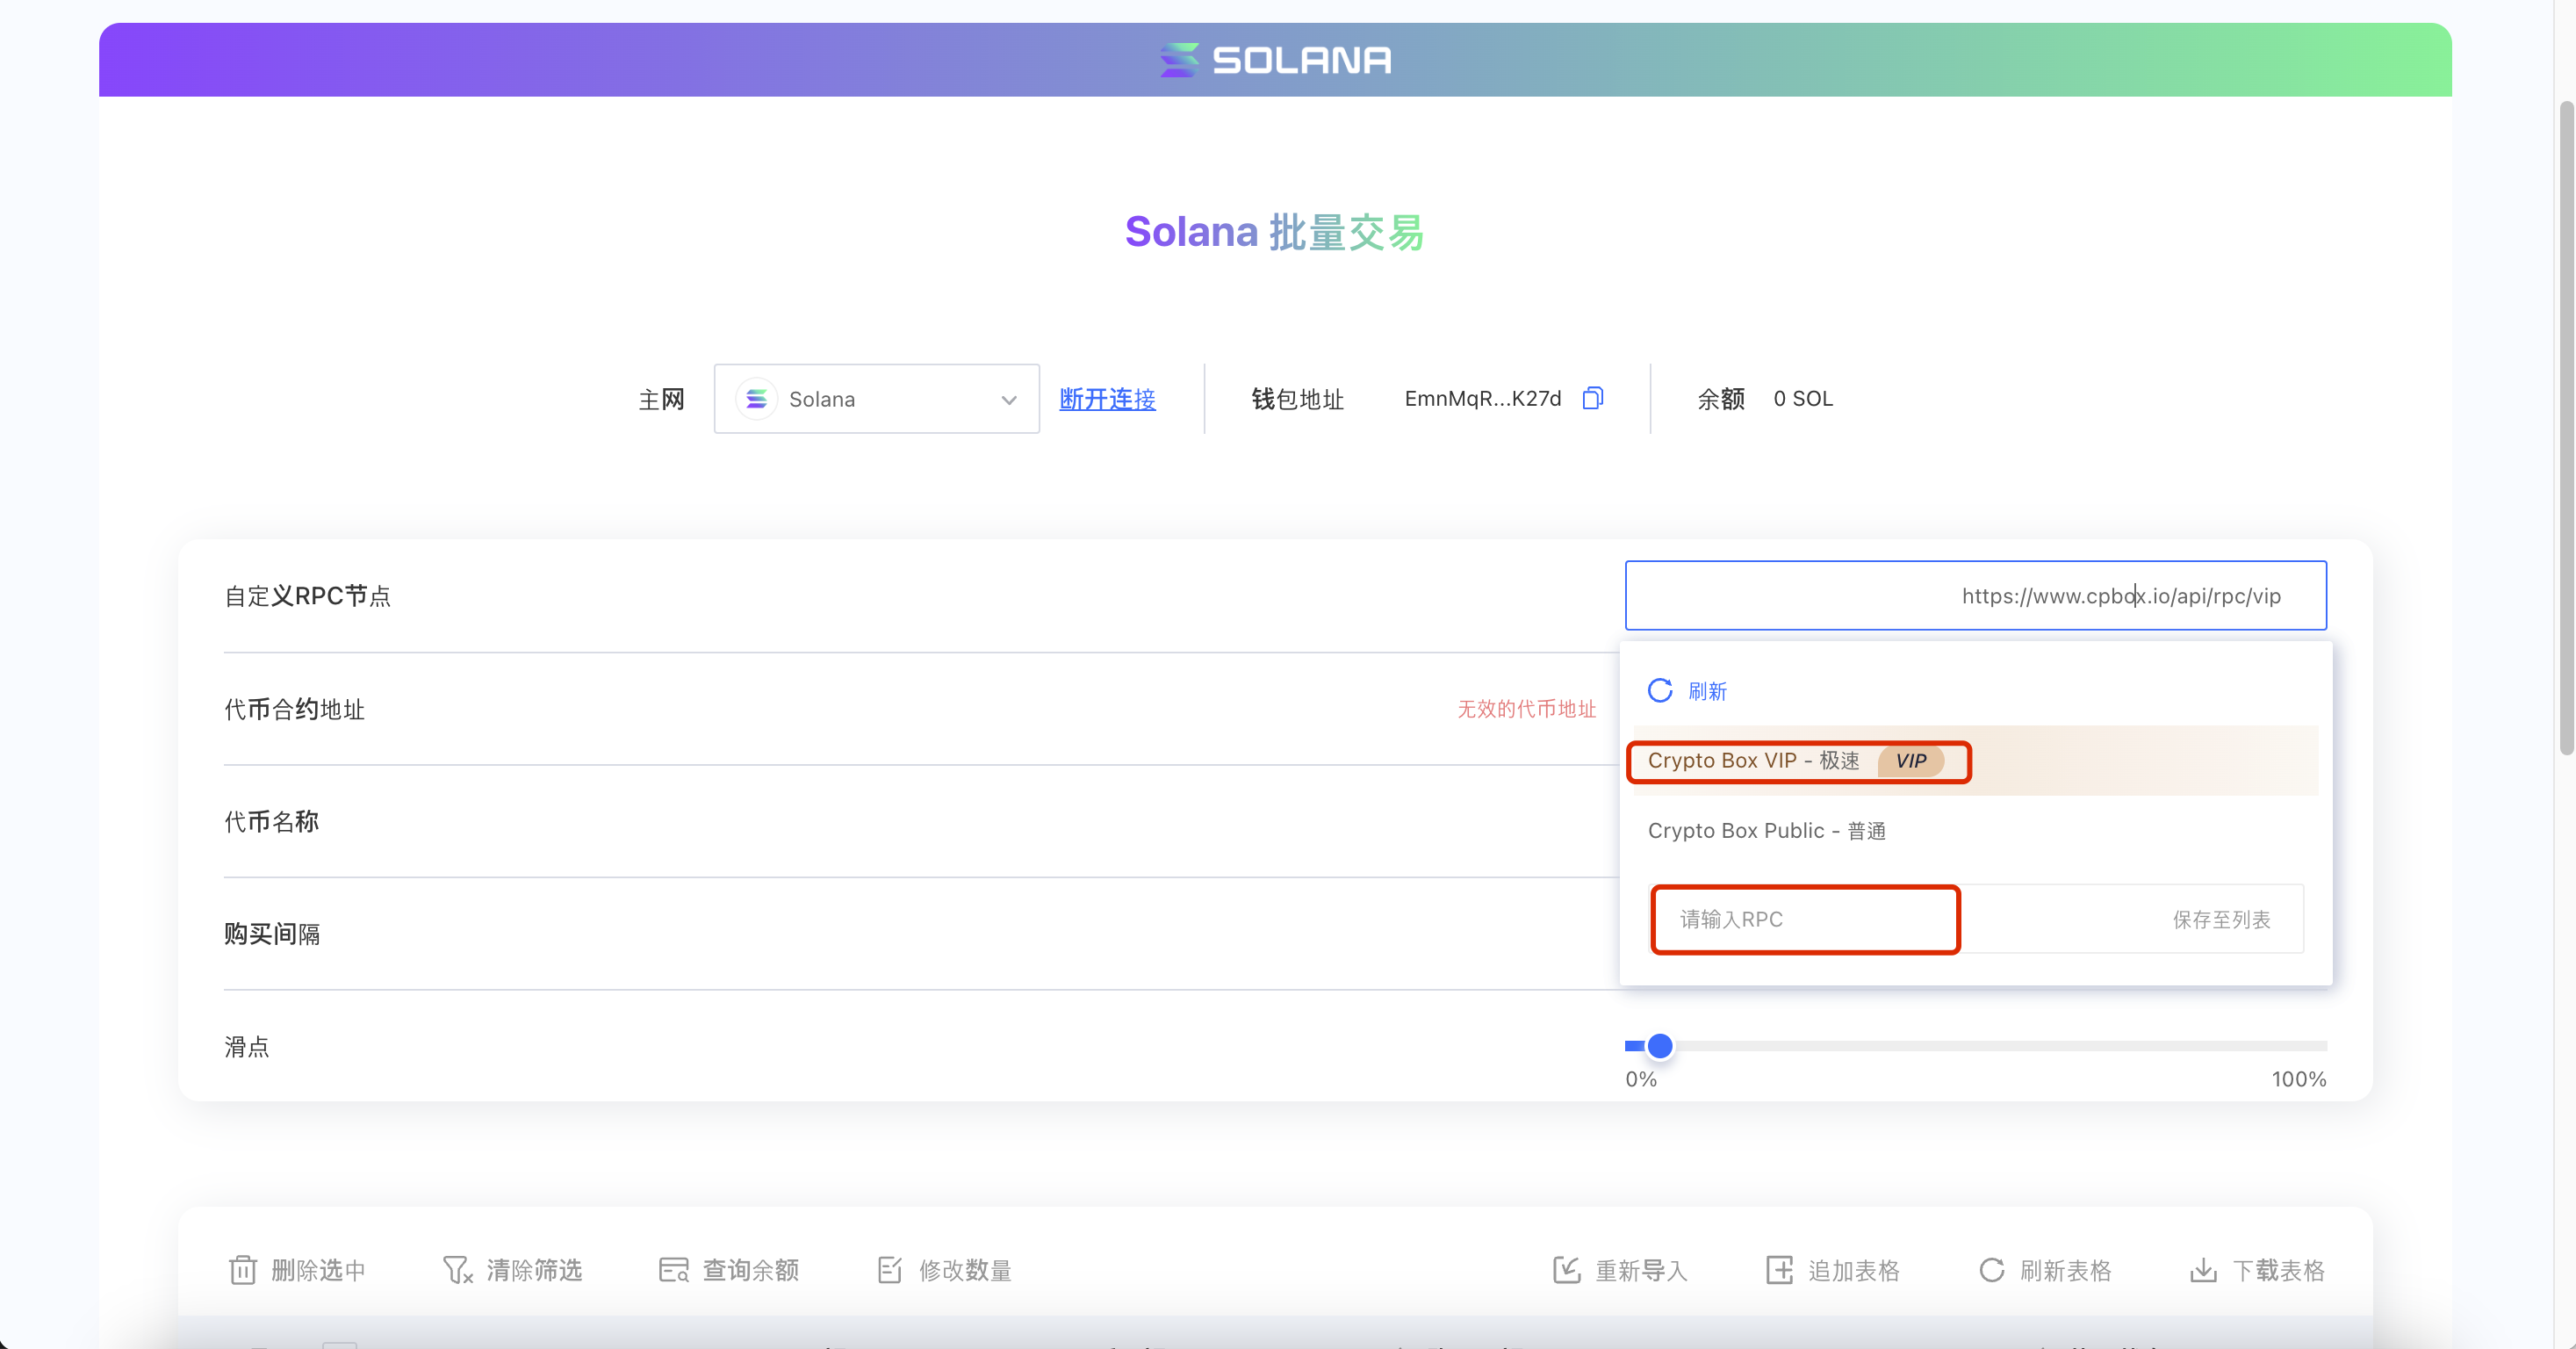
Task: Click the trash icon for 删除选中
Action: (x=243, y=1269)
